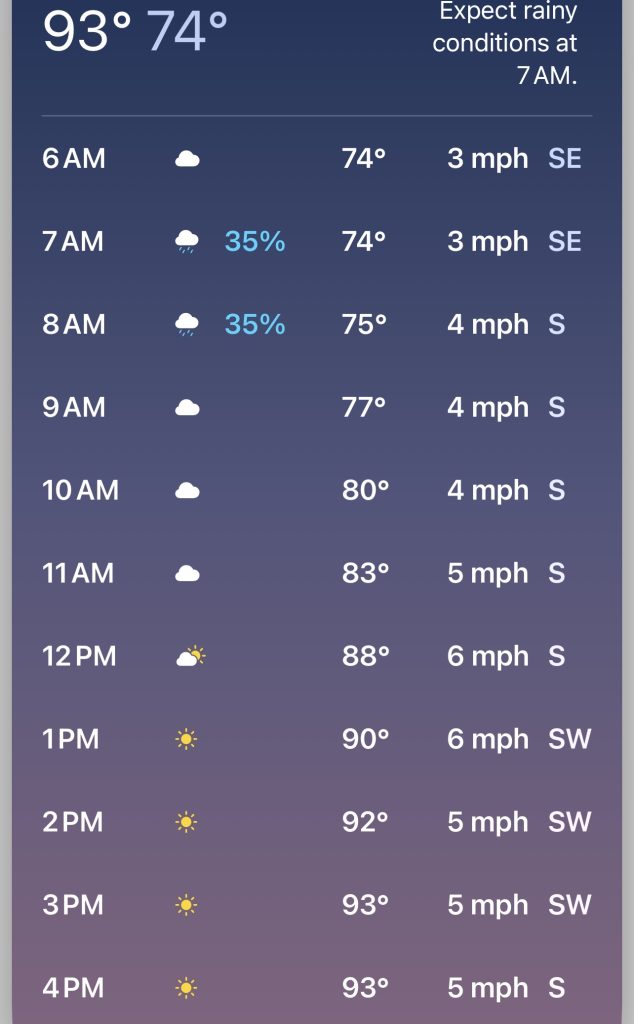Tap the cloud icon at 6 AM
Image resolution: width=634 pixels, height=1024 pixels.
(187, 159)
